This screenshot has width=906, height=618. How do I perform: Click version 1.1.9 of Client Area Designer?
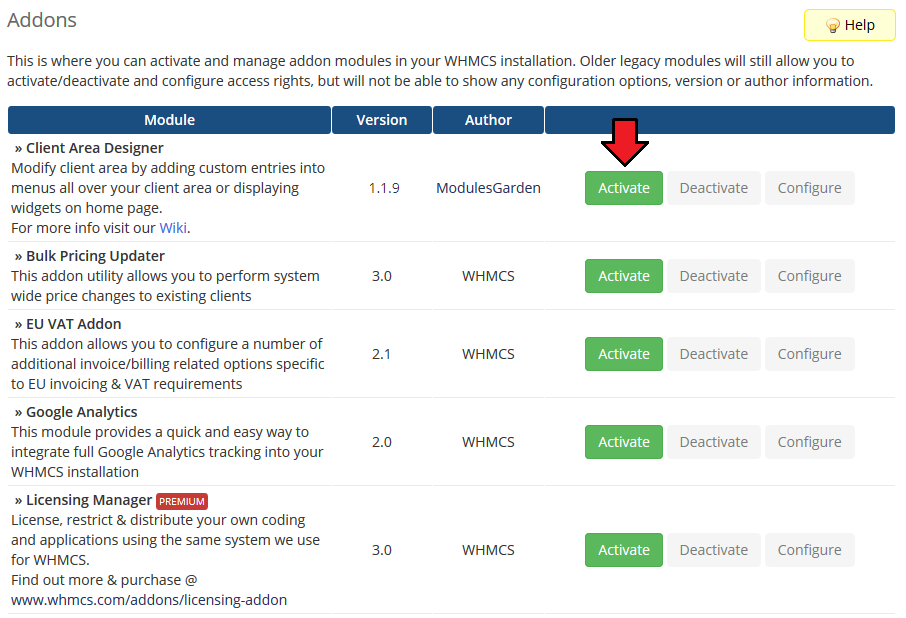pos(384,188)
